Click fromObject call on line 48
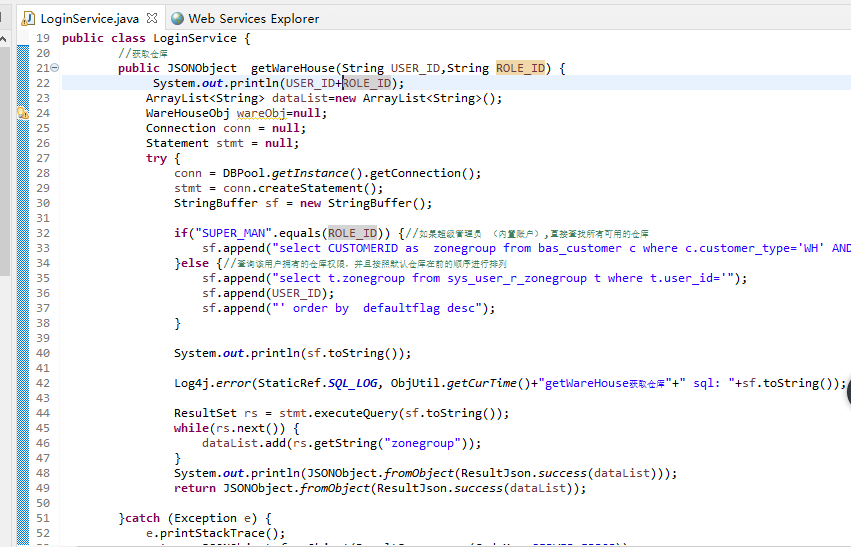This screenshot has height=547, width=851. point(418,473)
